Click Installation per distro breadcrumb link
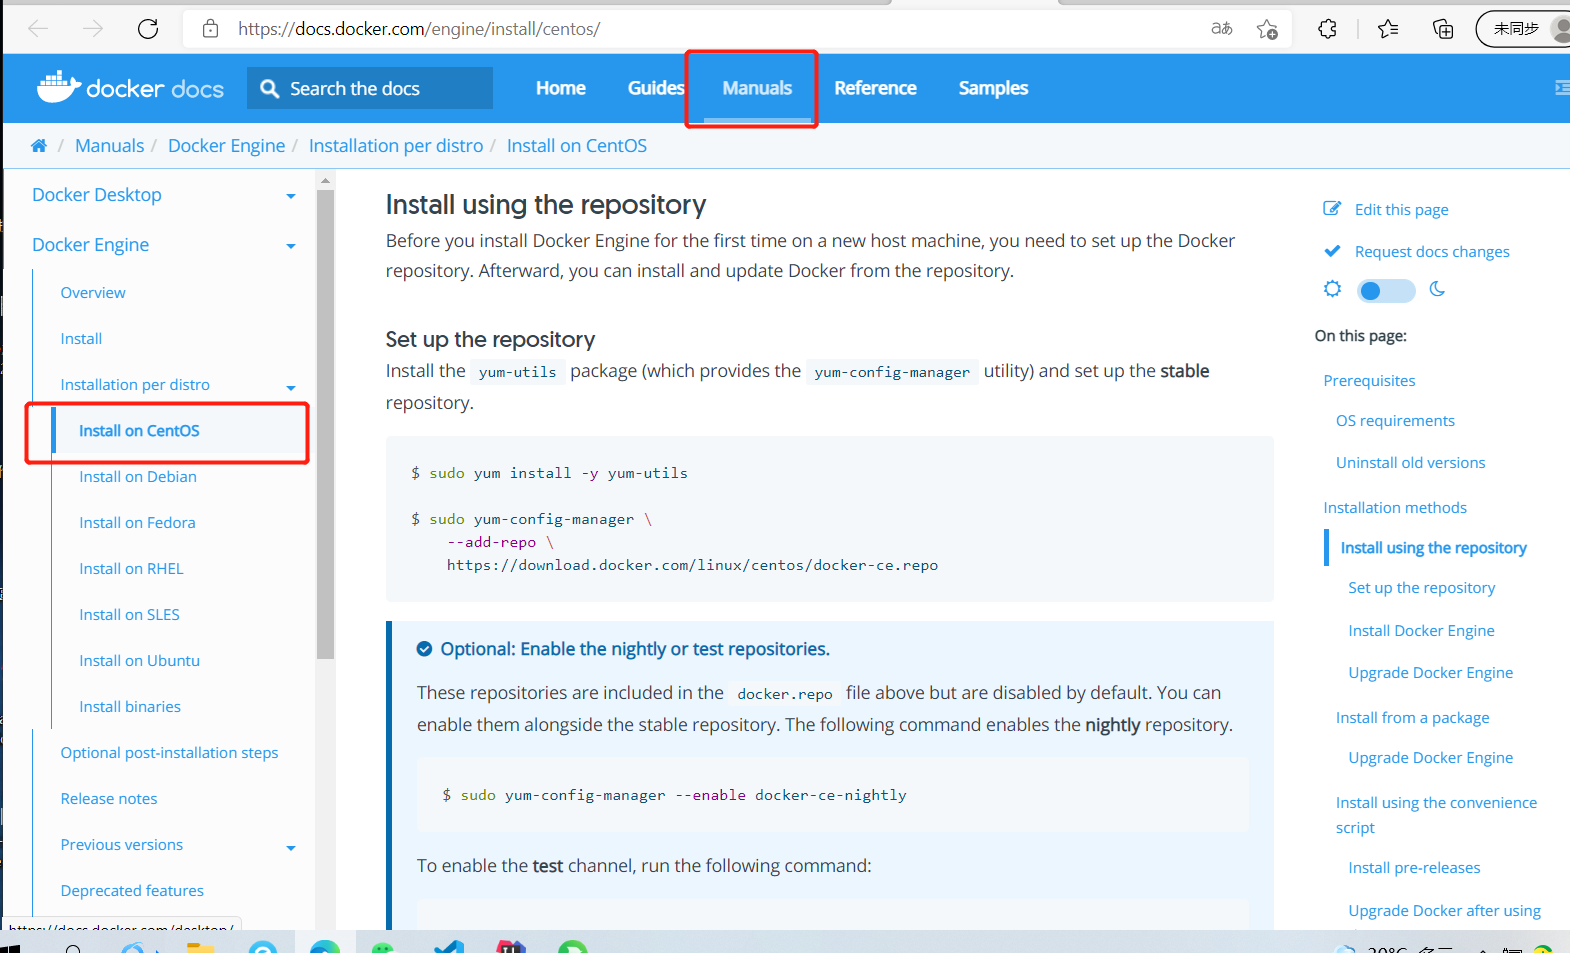The width and height of the screenshot is (1570, 953). coord(396,146)
